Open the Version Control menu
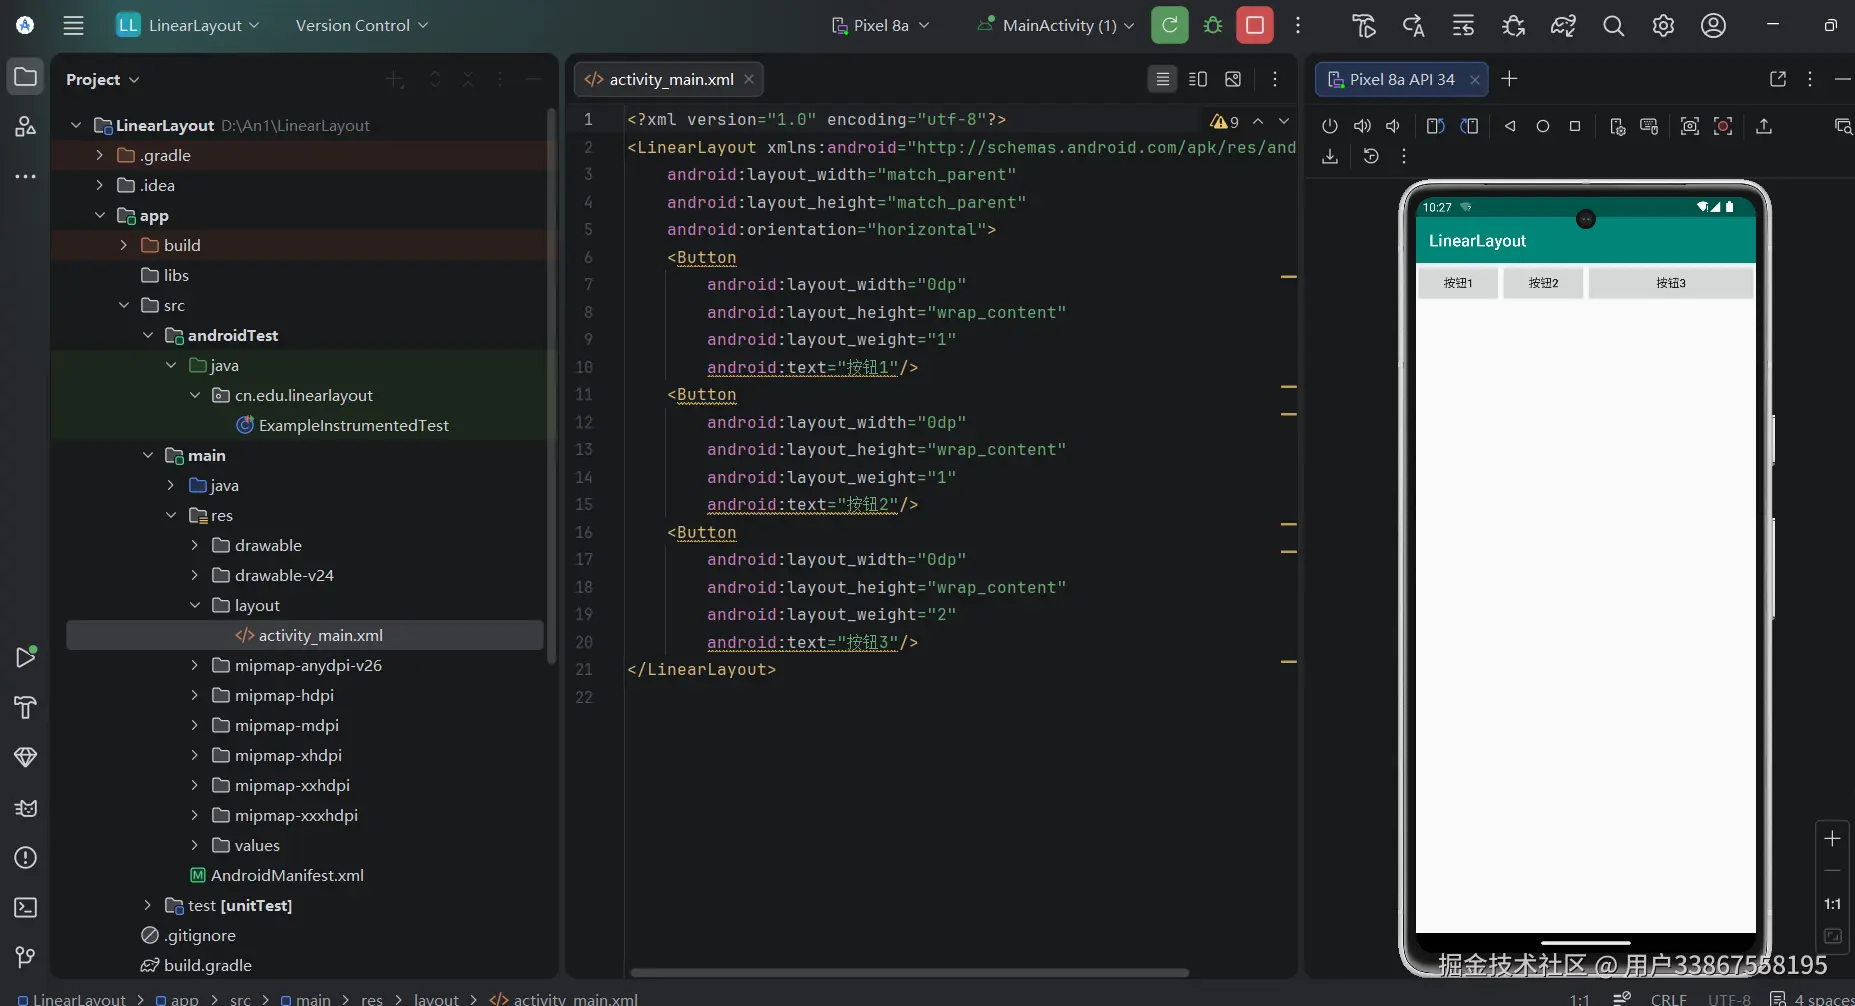 (361, 25)
